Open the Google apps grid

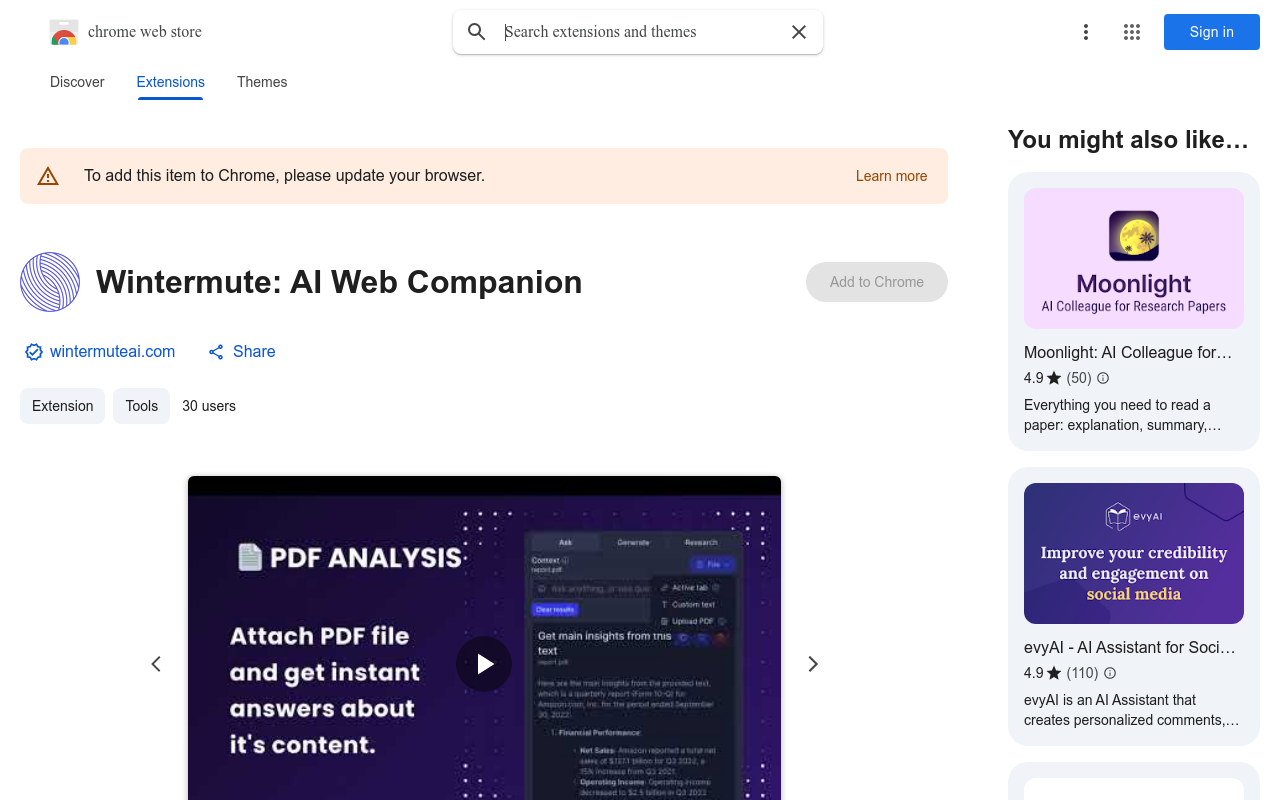1132,32
